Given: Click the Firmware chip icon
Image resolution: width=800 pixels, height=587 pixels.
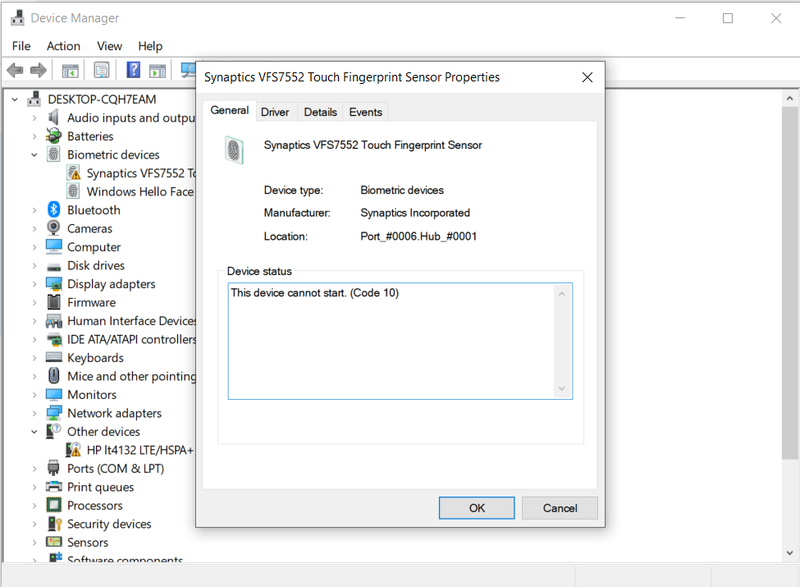Looking at the screenshot, I should [54, 302].
